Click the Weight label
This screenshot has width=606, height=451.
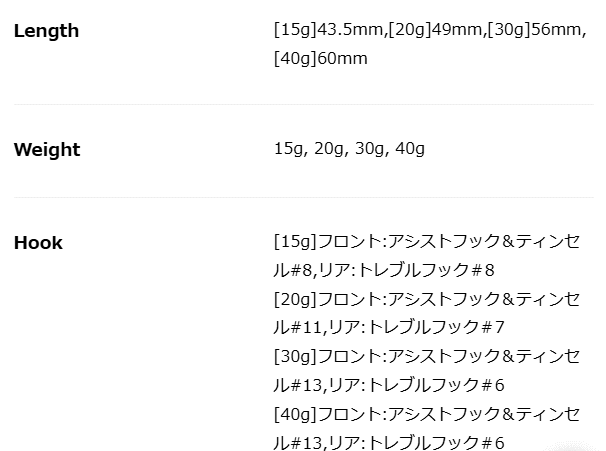tap(47, 150)
